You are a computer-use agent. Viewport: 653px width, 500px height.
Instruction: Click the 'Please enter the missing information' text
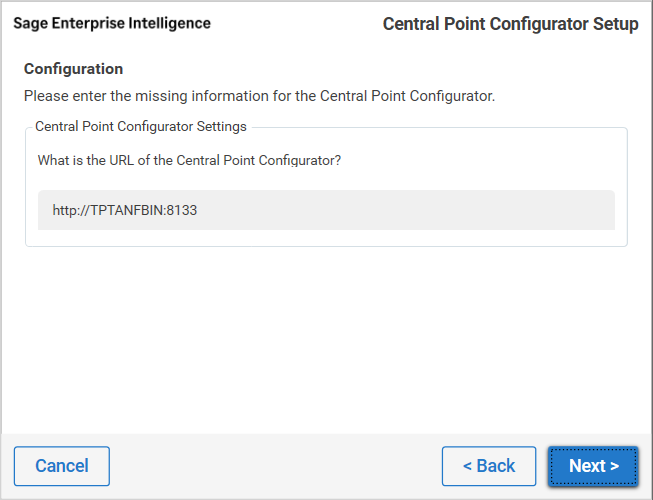259,96
